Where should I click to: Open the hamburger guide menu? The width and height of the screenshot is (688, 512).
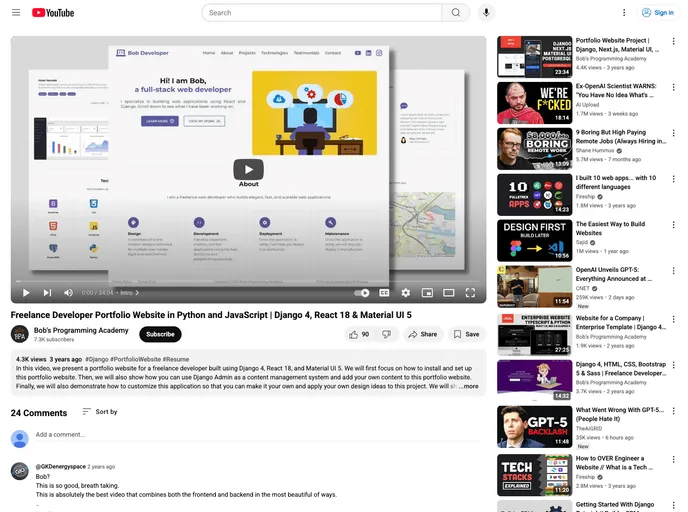point(16,13)
